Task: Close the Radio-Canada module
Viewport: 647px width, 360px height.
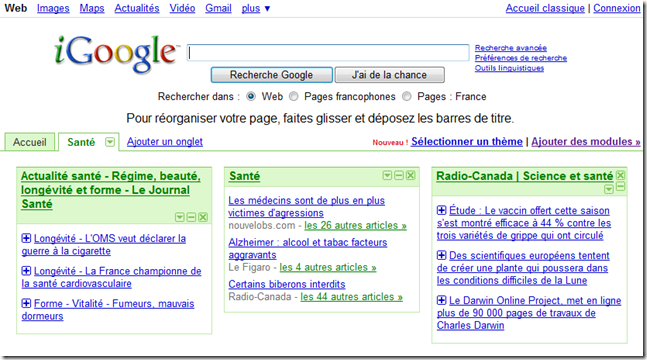Action: point(620,175)
